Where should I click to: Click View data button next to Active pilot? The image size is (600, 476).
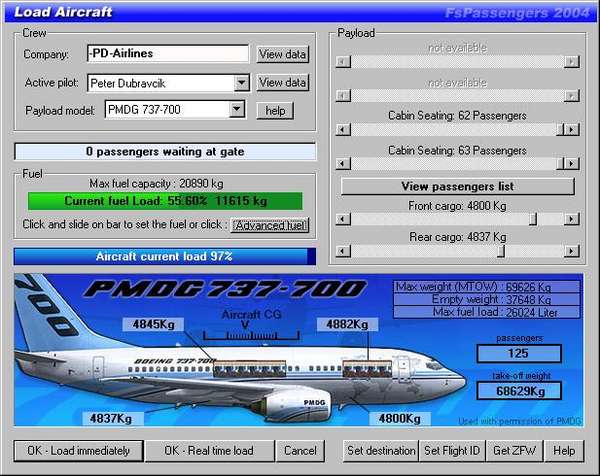click(x=282, y=82)
